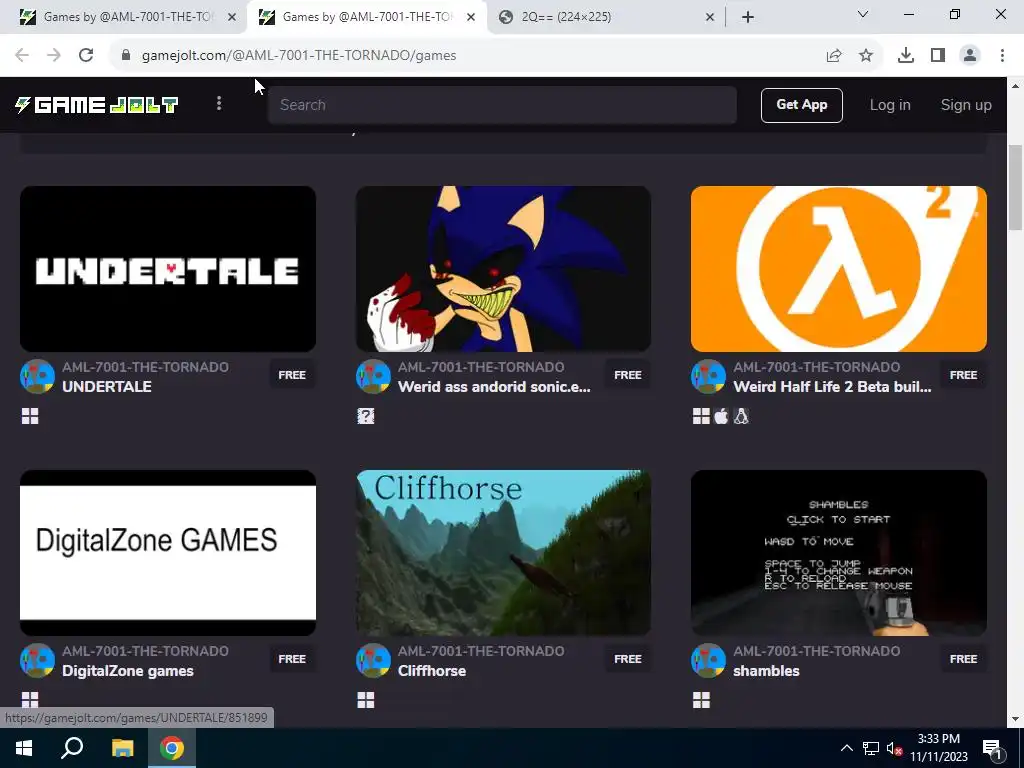
Task: Close the 2Q== (224×225) tab
Action: (710, 18)
